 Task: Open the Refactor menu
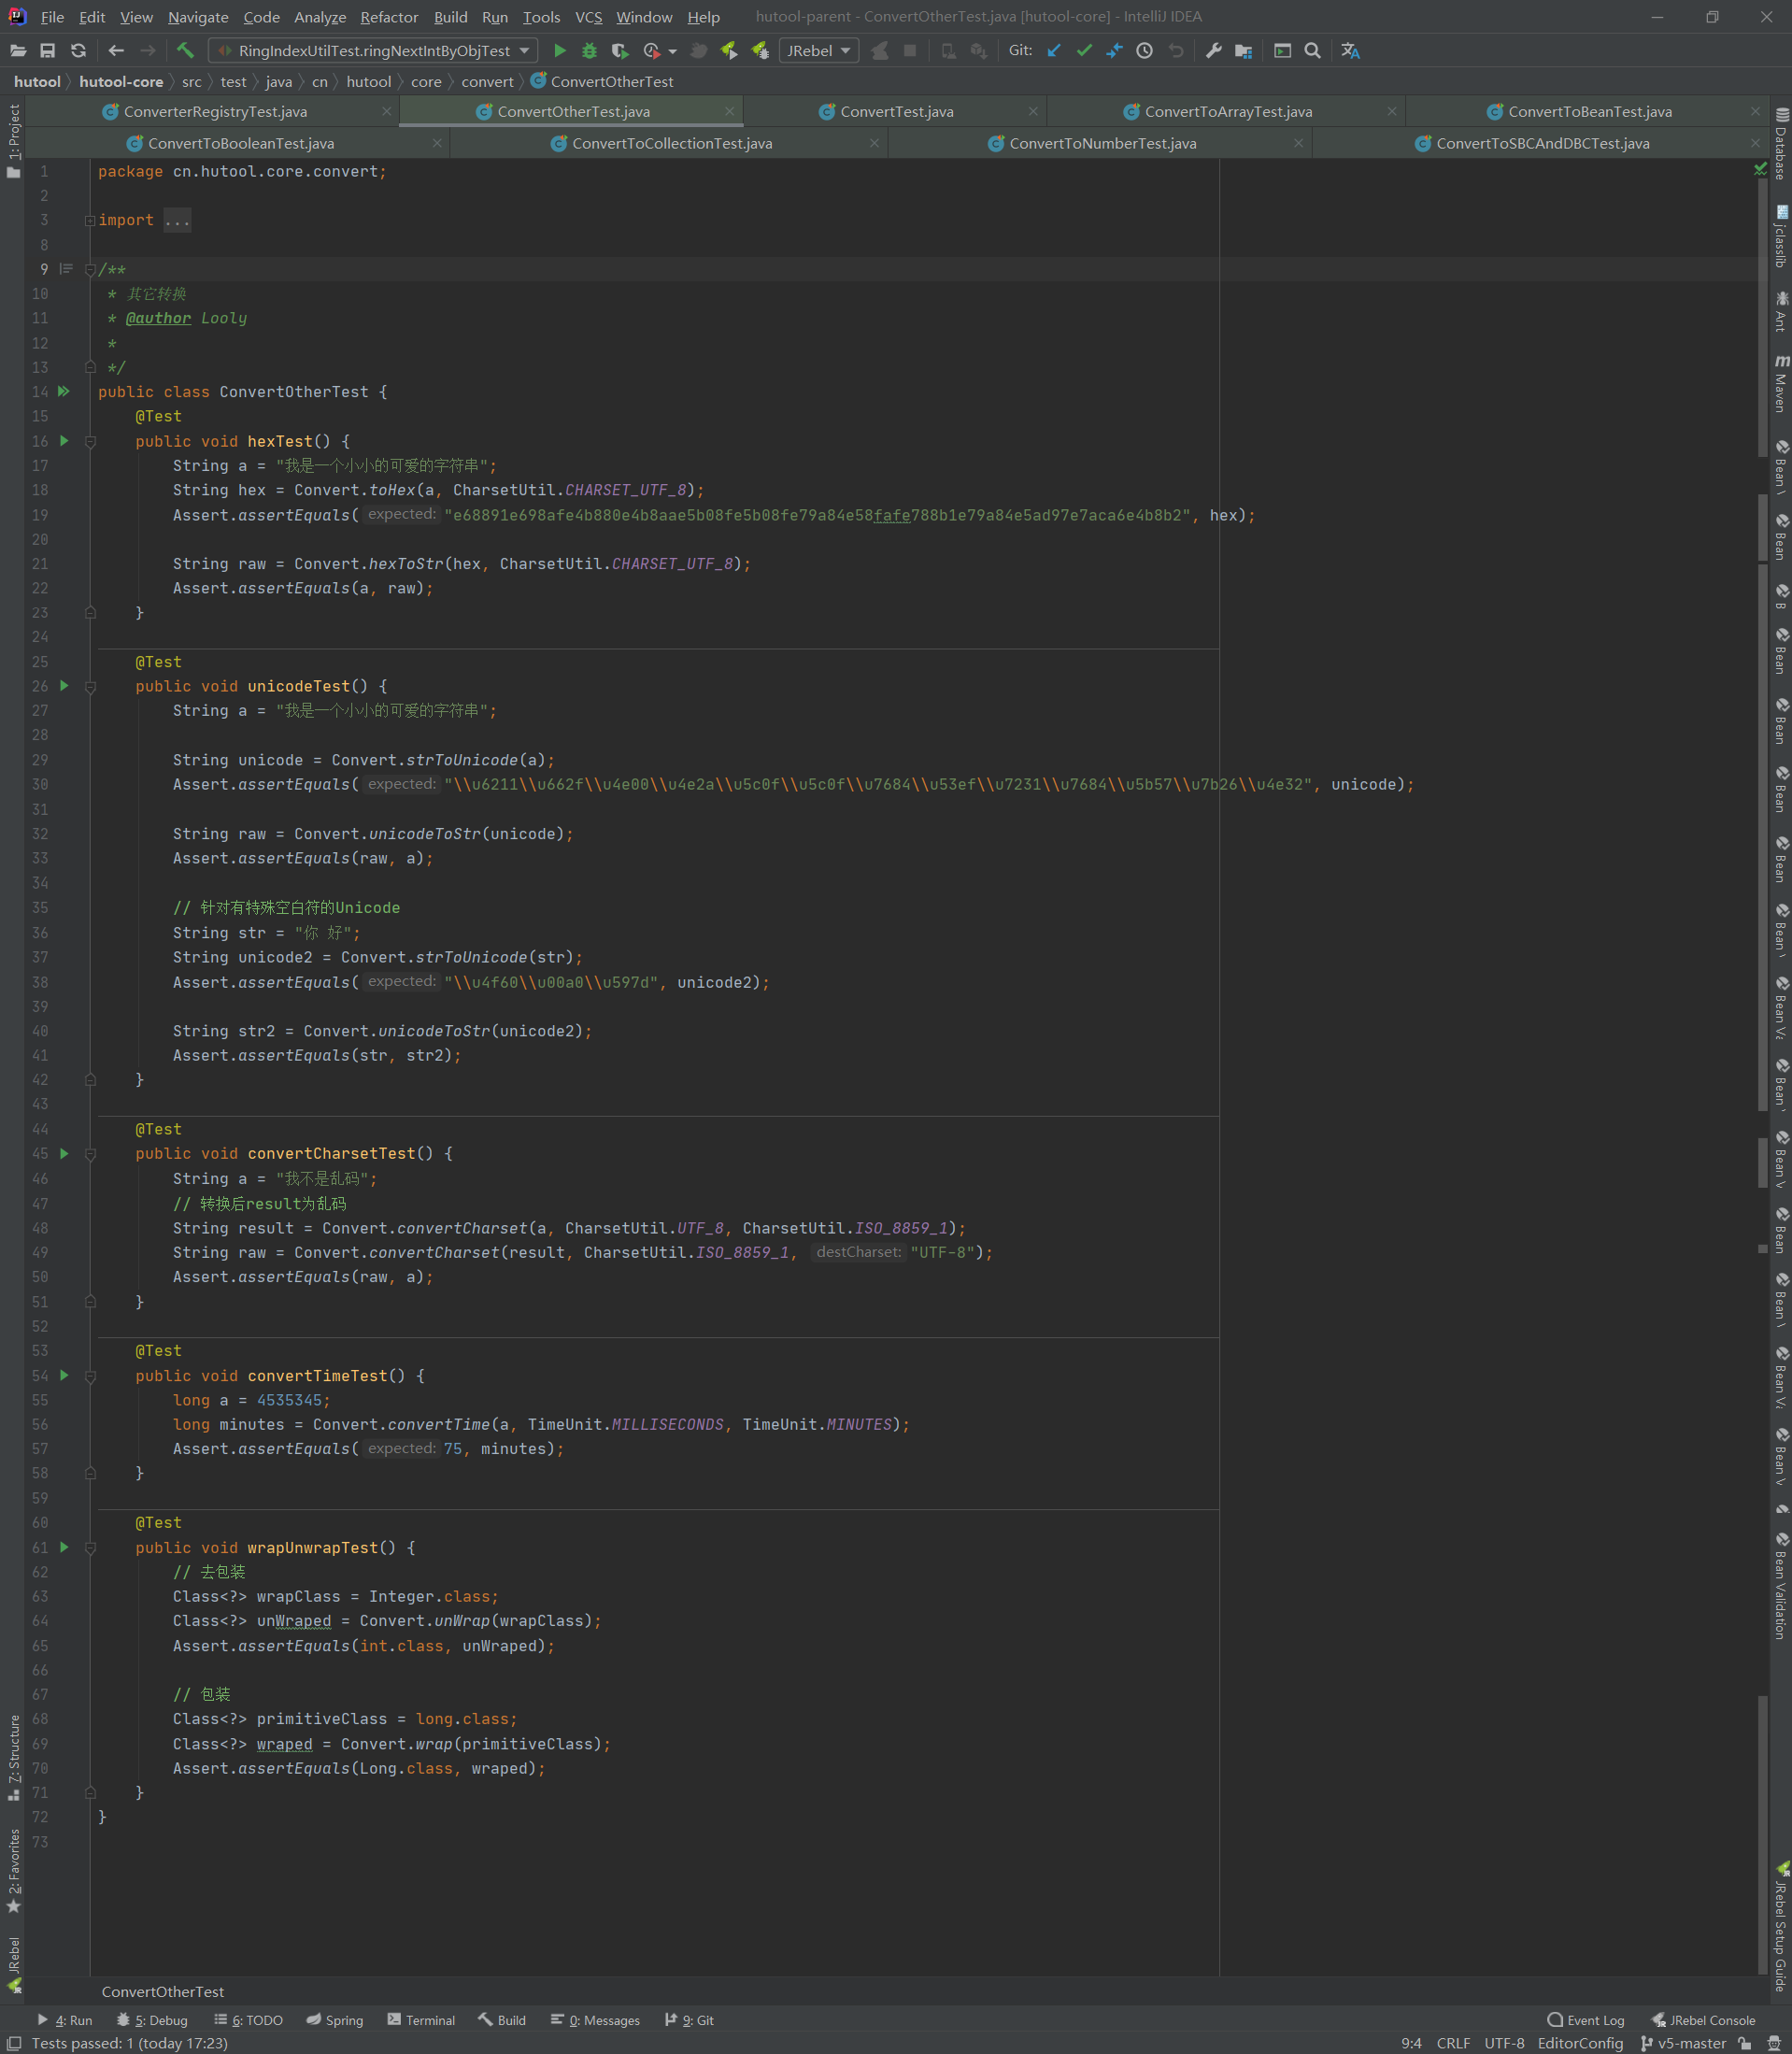(389, 17)
